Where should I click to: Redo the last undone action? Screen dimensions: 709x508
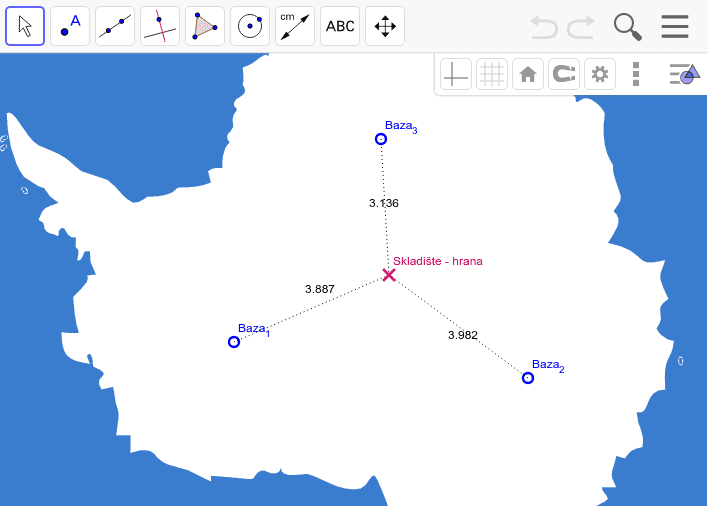pos(581,27)
